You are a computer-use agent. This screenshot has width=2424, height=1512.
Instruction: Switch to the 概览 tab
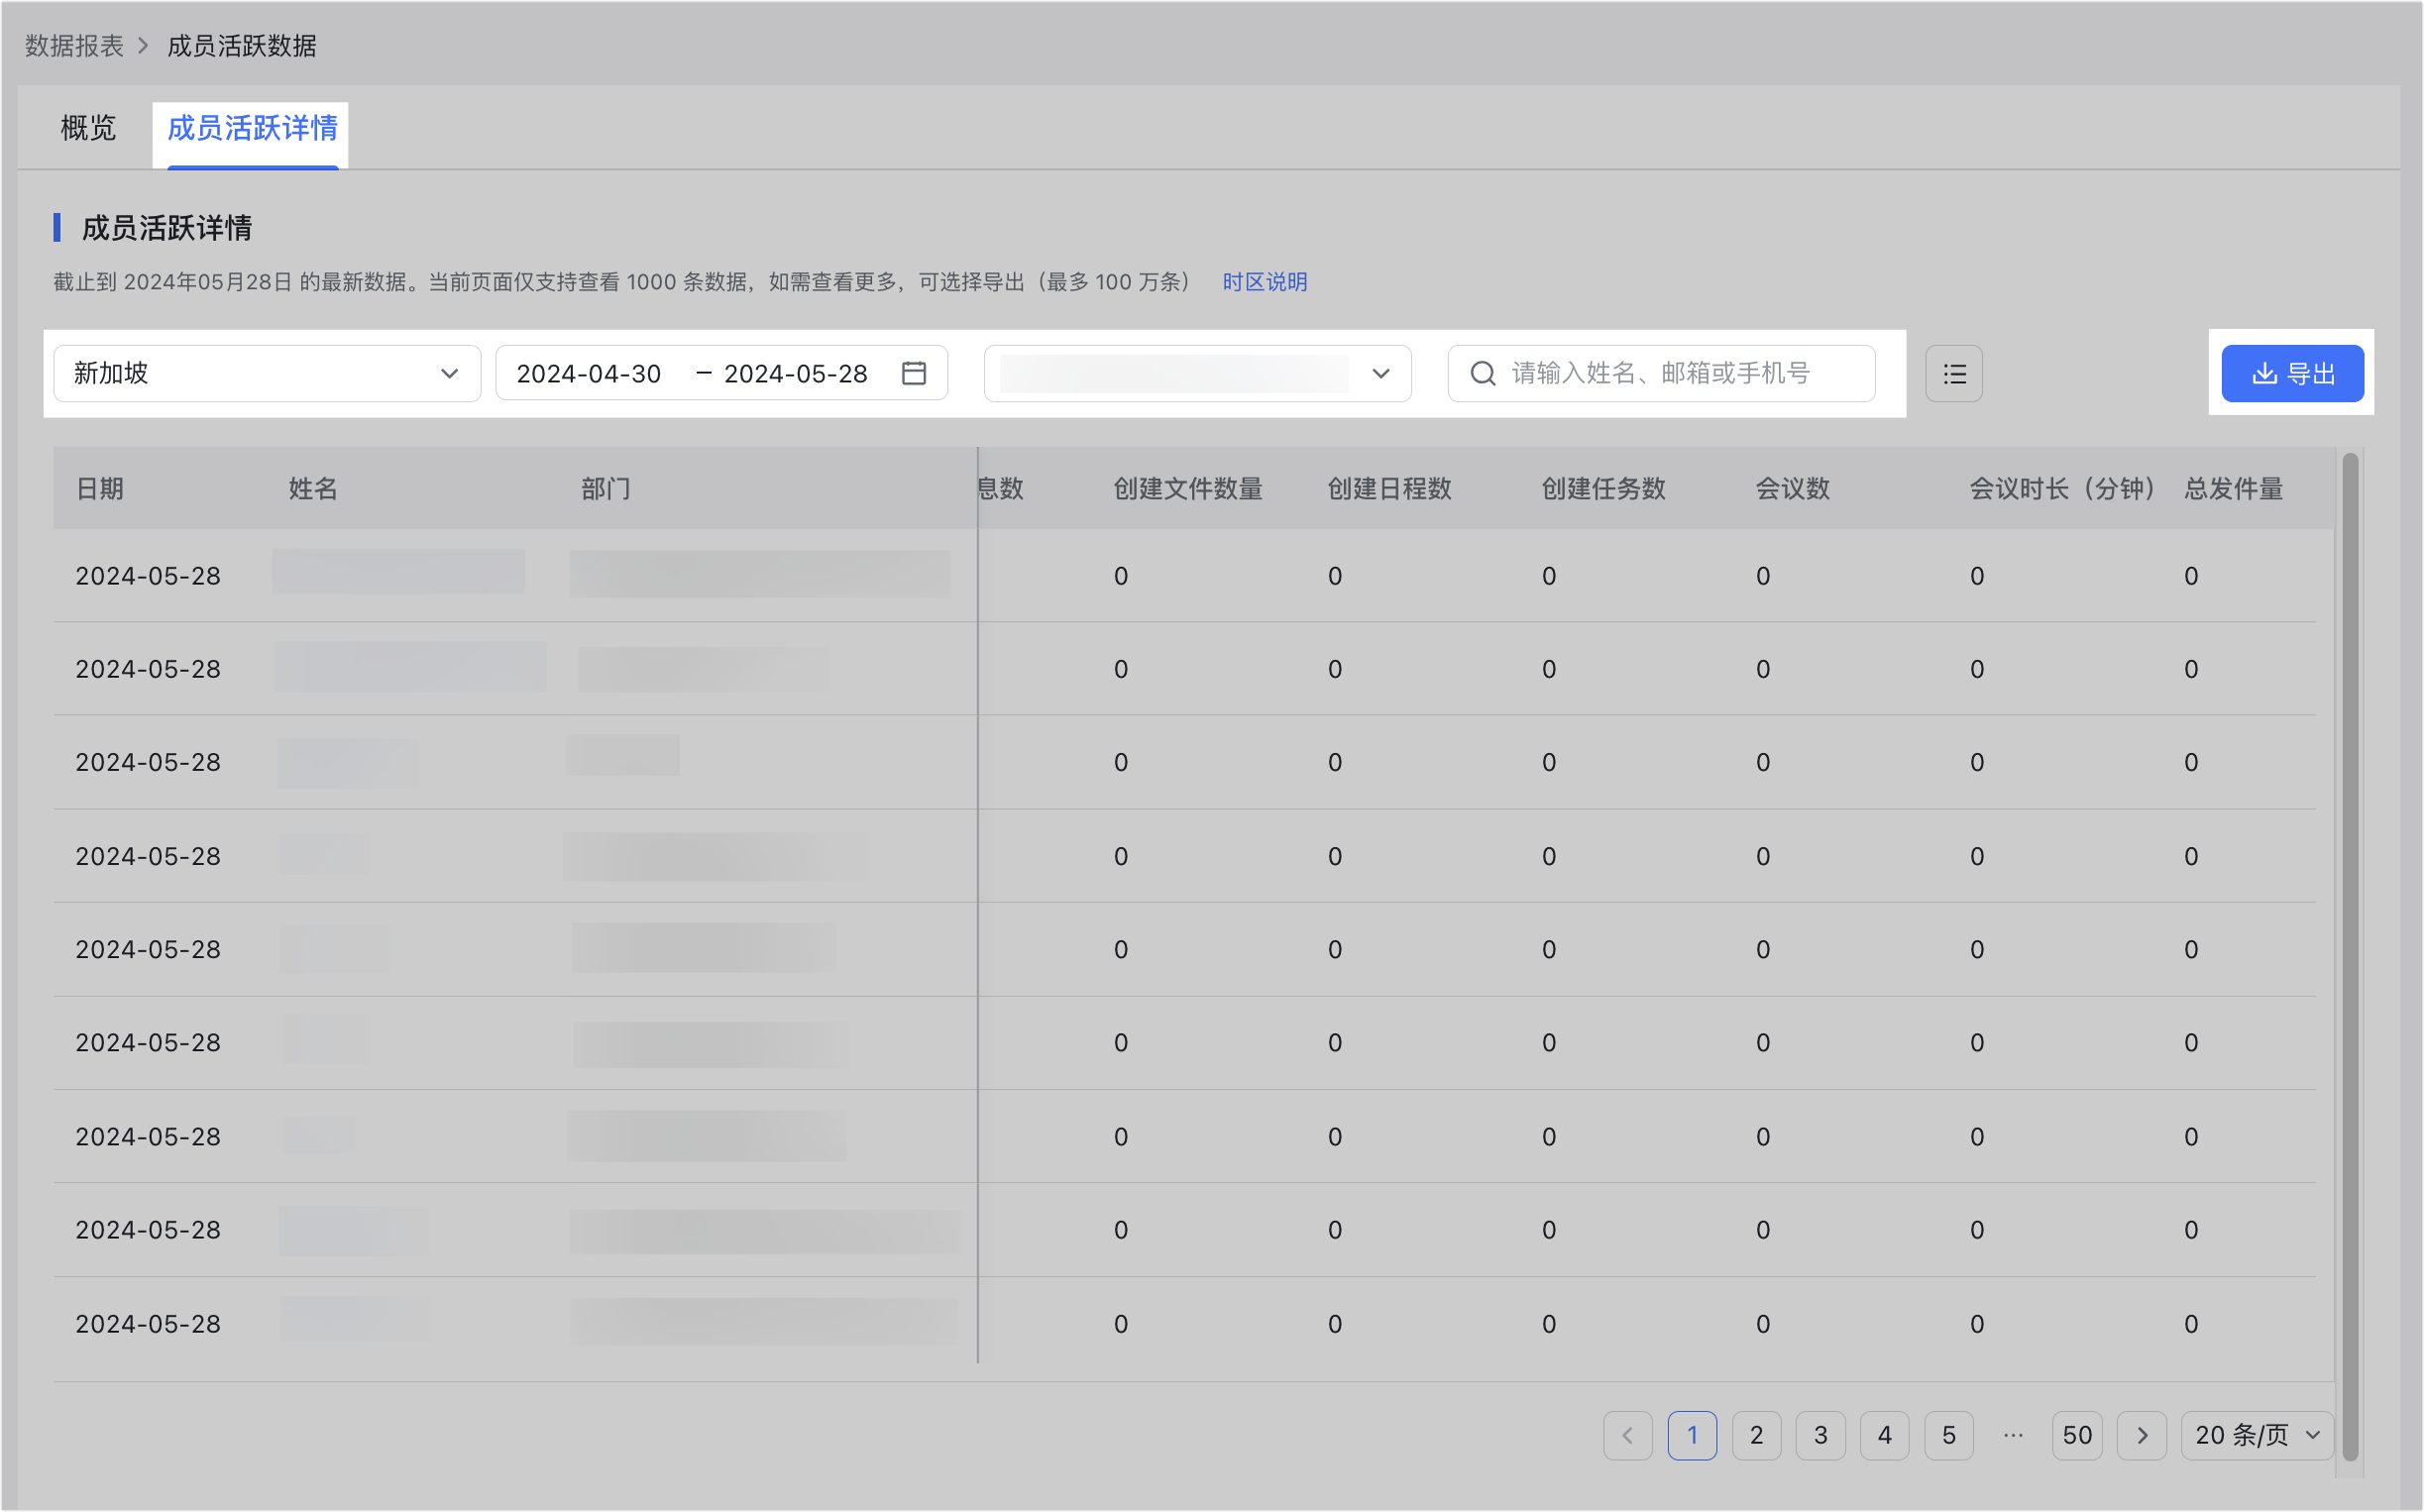[x=88, y=128]
